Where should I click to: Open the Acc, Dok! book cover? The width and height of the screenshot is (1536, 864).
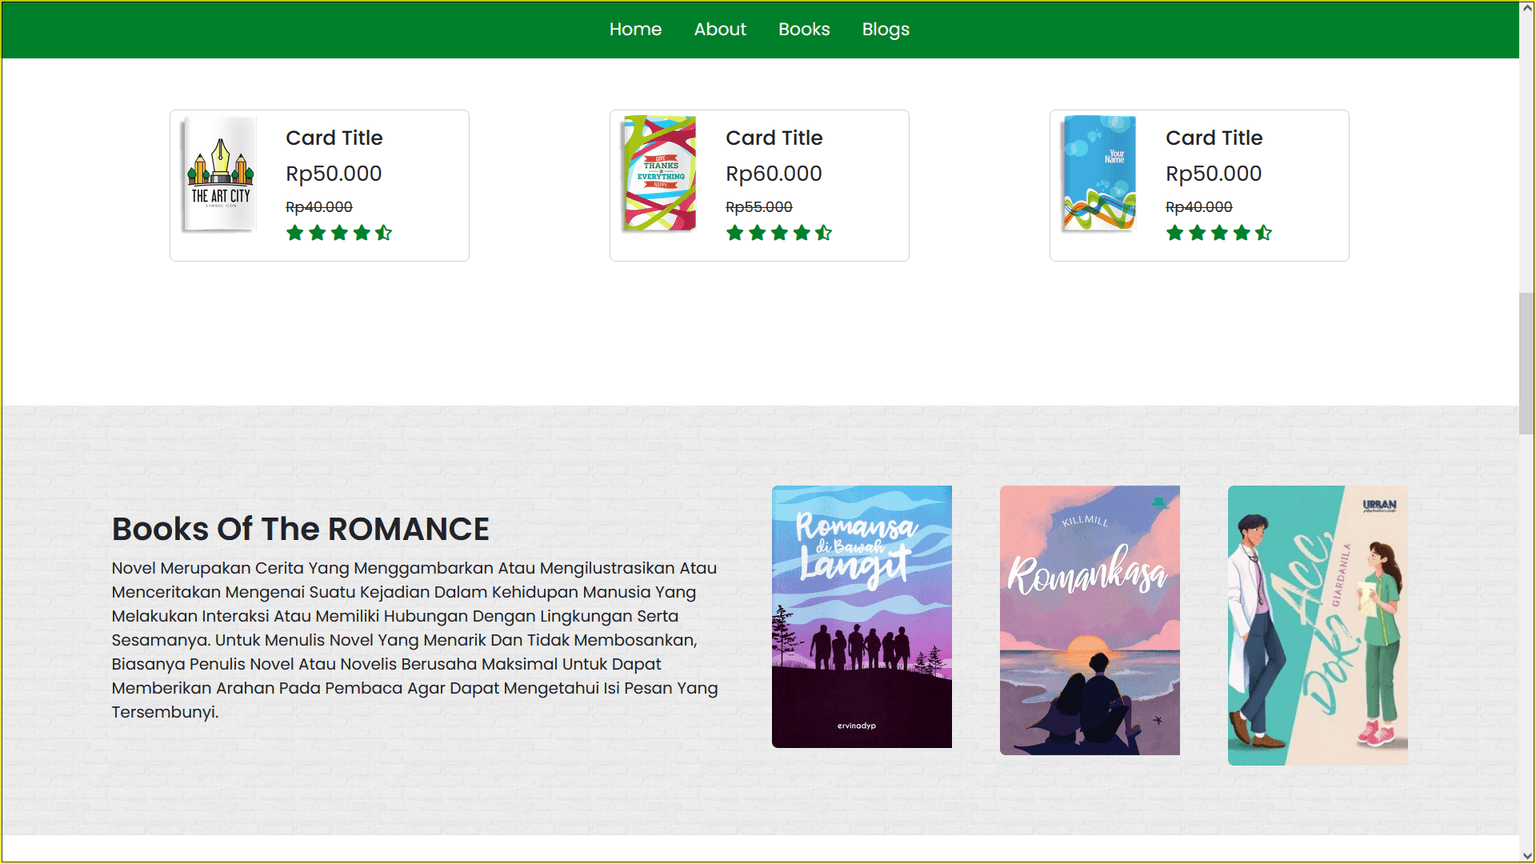click(1317, 625)
